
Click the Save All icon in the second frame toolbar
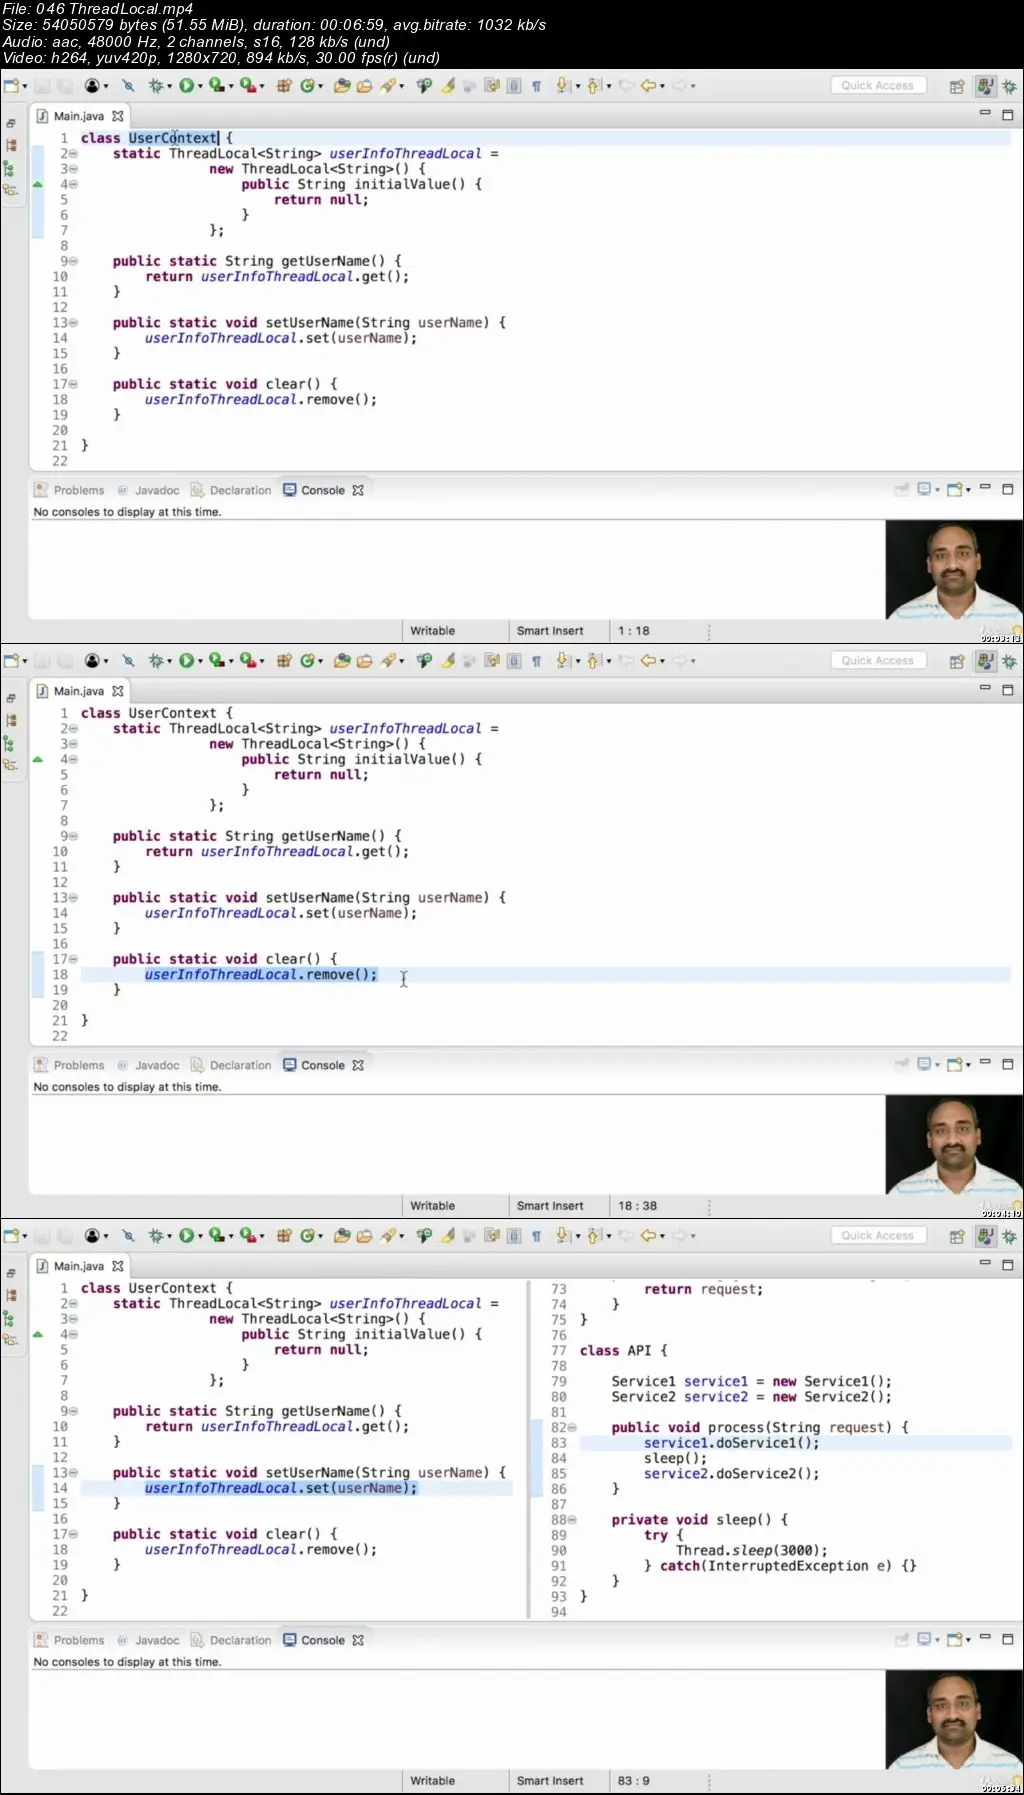[64, 661]
